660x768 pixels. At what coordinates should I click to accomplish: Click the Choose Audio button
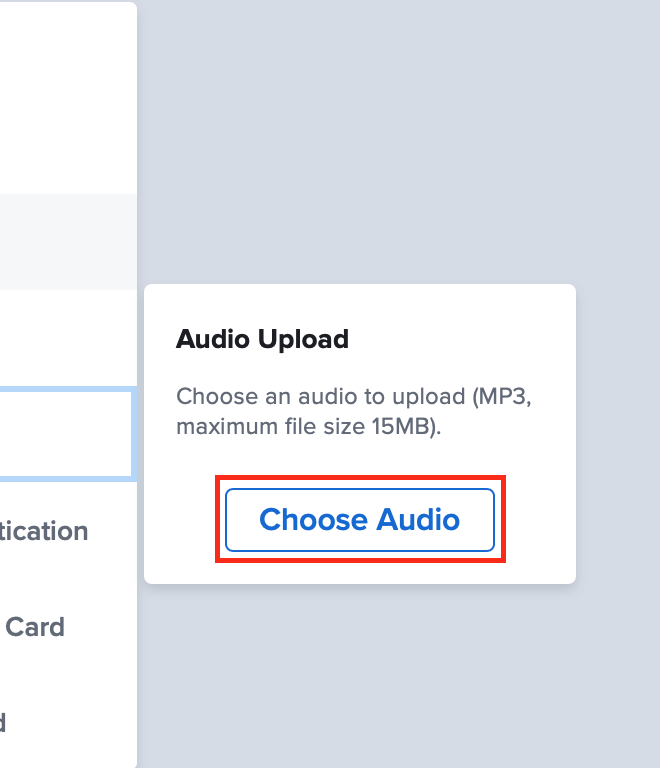tap(360, 520)
